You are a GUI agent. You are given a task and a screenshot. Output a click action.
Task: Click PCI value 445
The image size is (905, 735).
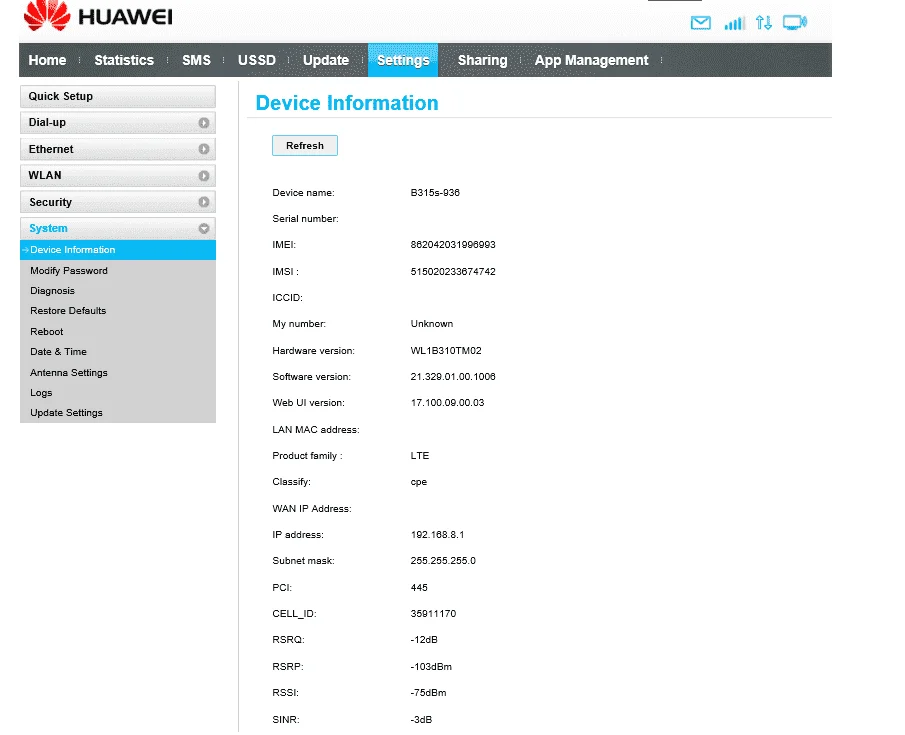coord(419,588)
